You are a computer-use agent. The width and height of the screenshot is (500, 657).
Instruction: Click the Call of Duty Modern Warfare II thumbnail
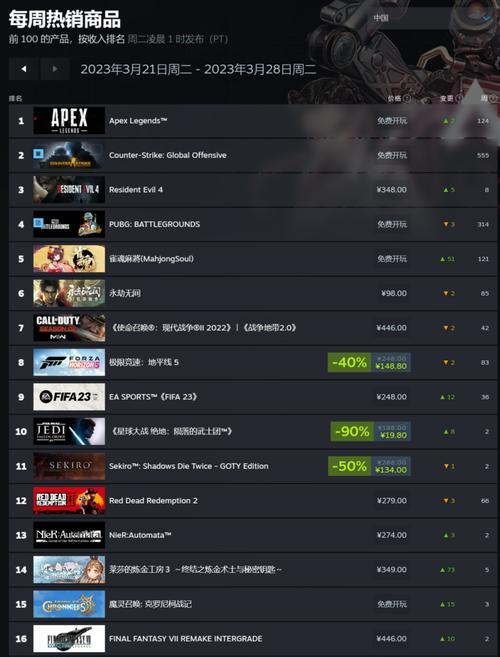tap(69, 328)
